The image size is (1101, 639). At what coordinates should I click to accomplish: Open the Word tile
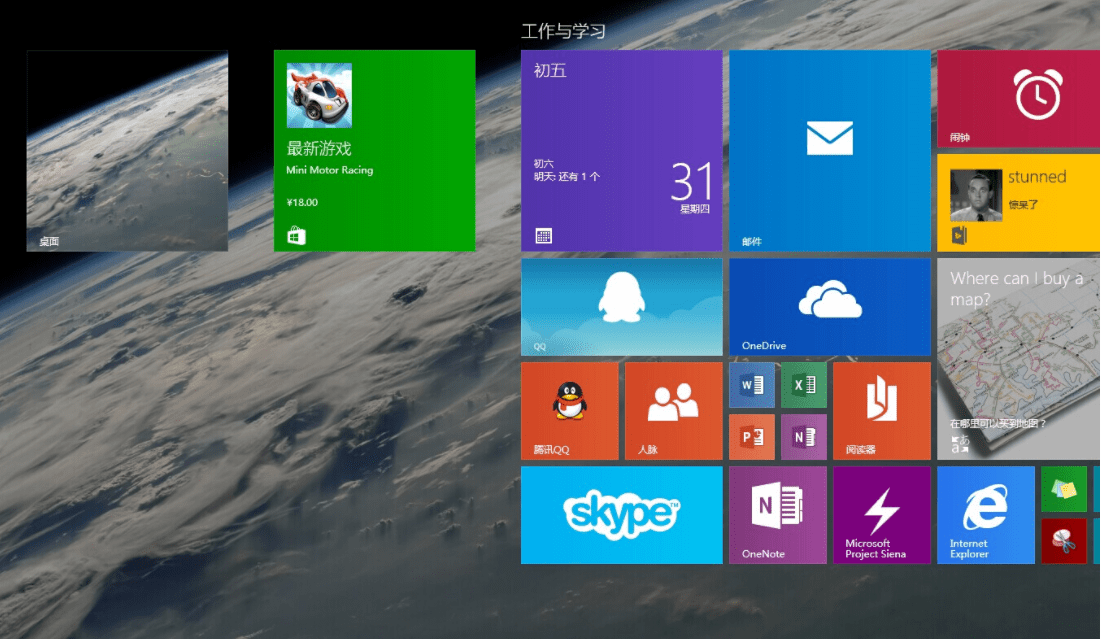(x=751, y=384)
